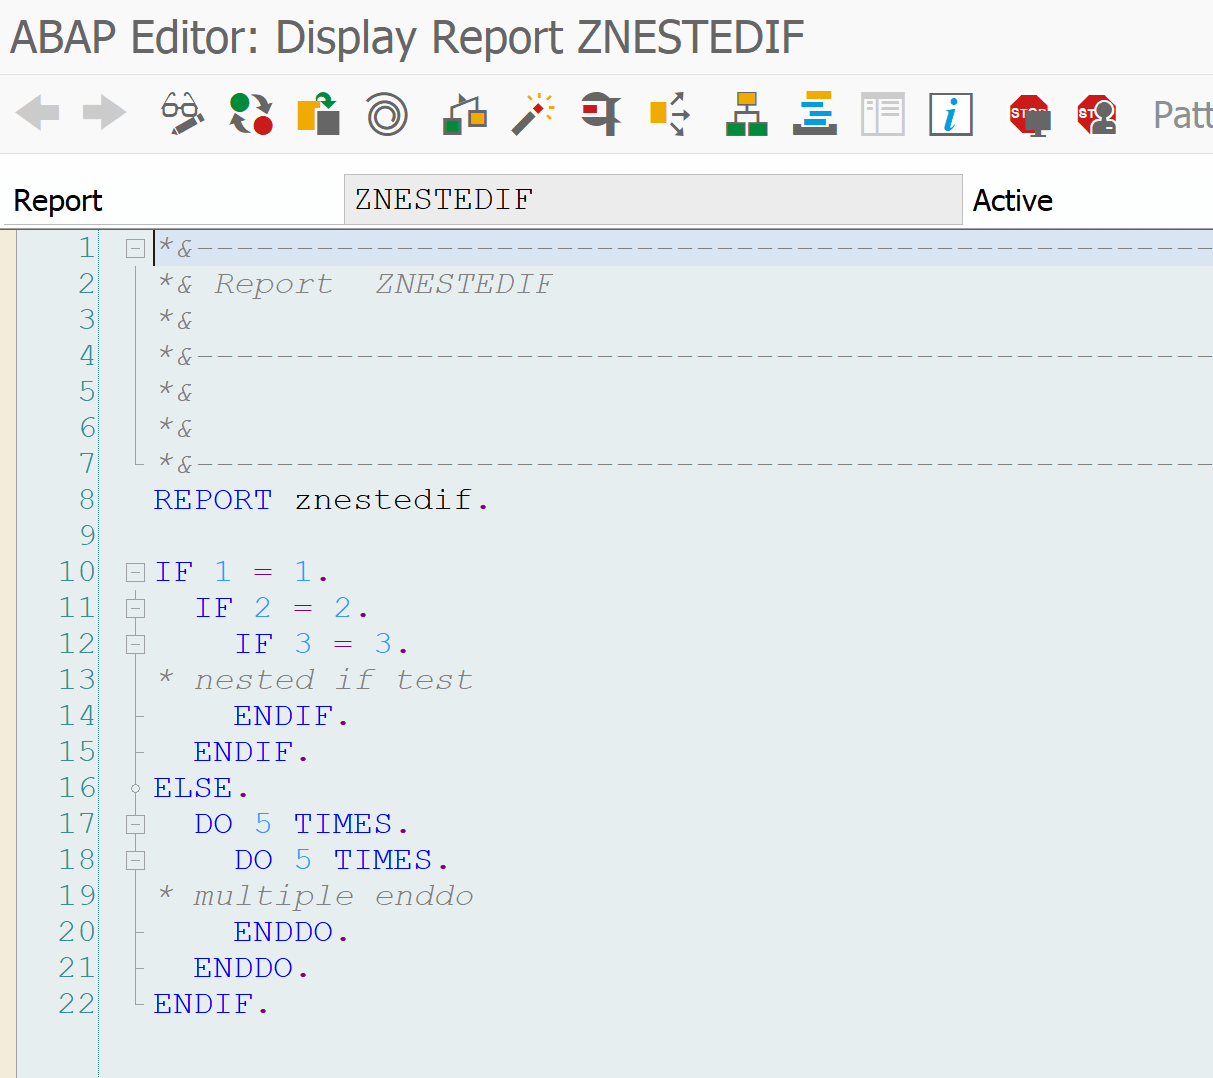Switch to change mode via glasses-pencil icon
1213x1078 pixels.
(x=181, y=114)
